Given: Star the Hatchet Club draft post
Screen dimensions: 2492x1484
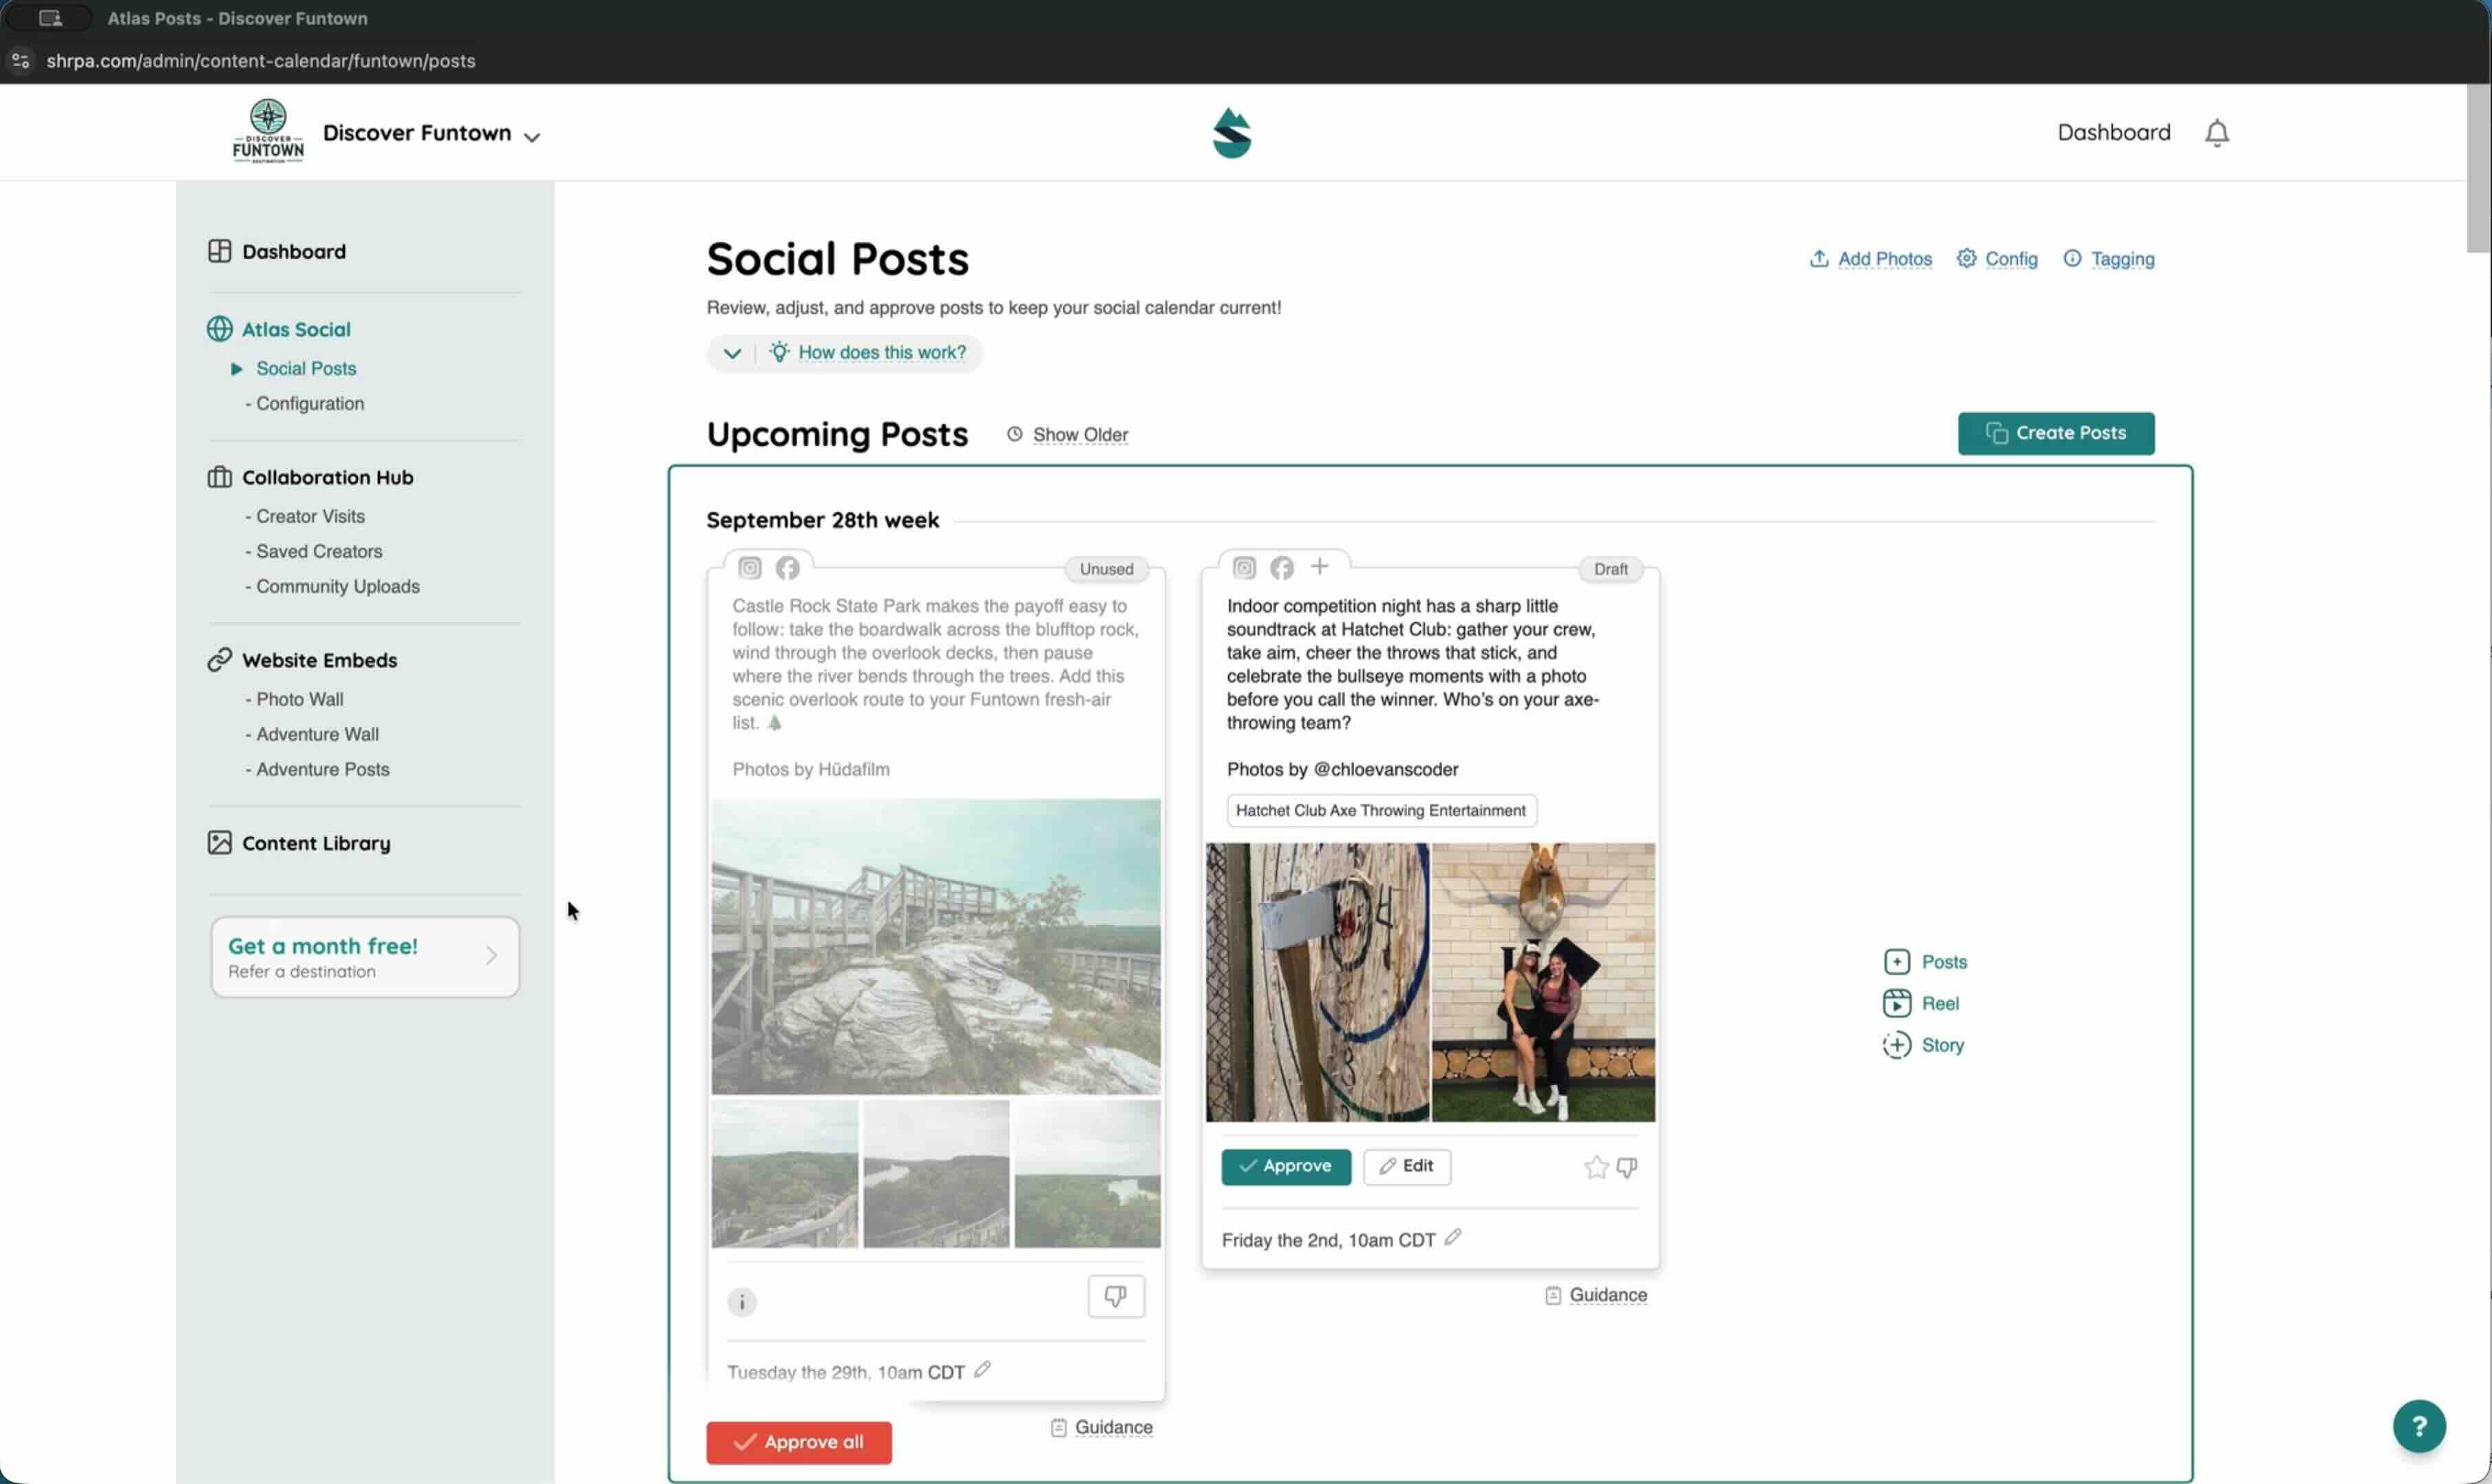Looking at the screenshot, I should [x=1596, y=1168].
